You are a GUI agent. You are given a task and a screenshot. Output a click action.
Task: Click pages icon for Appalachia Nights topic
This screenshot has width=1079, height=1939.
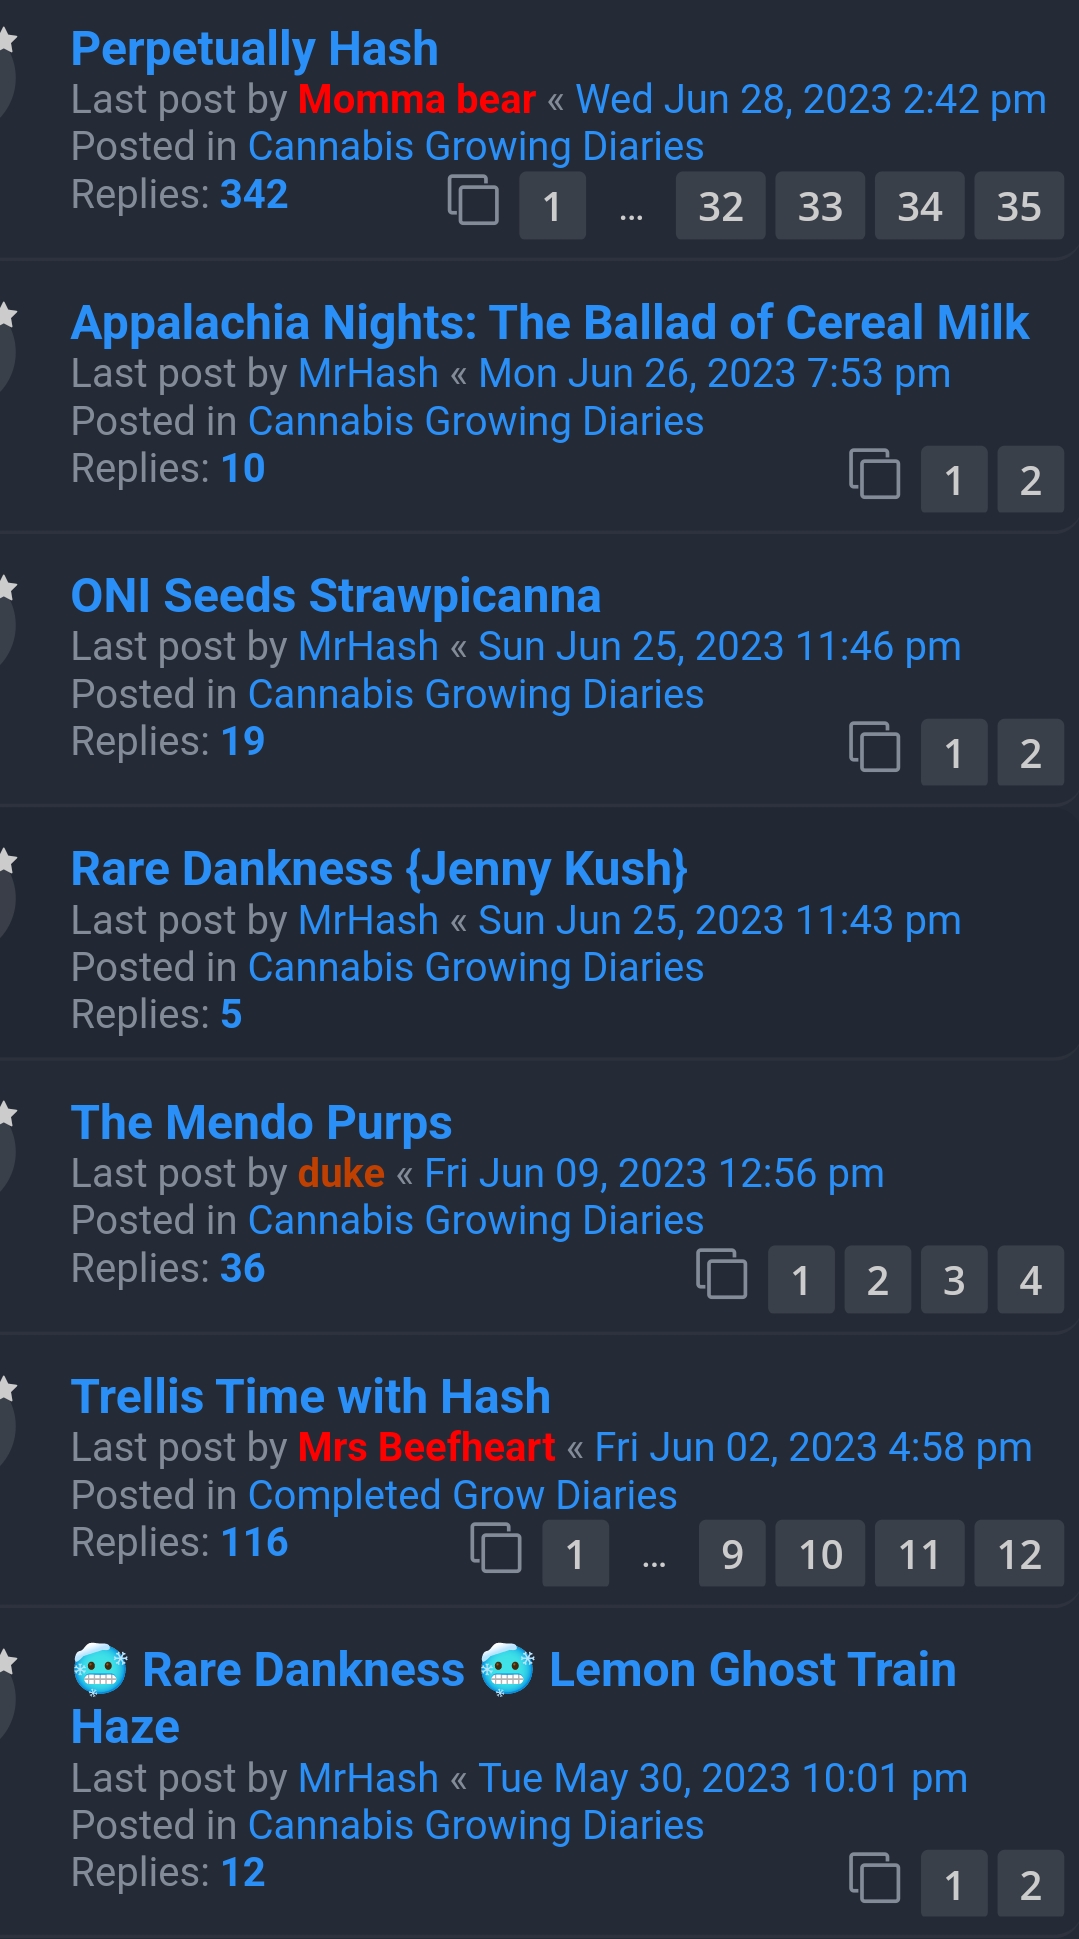874,474
